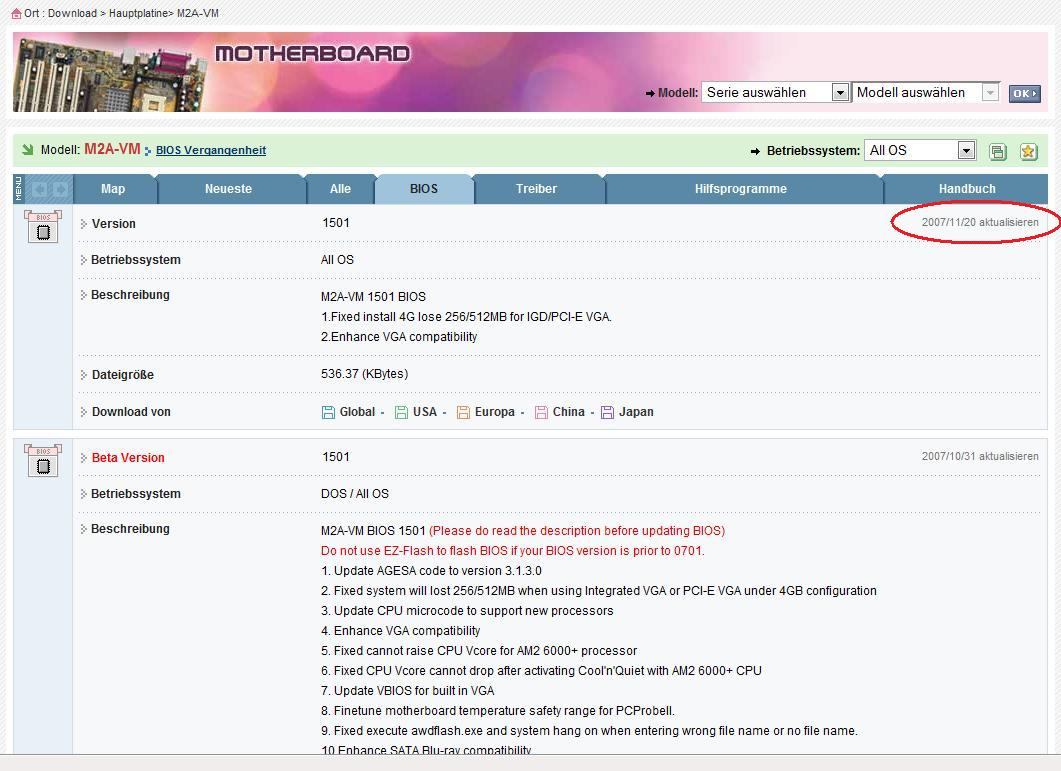Image resolution: width=1061 pixels, height=771 pixels.
Task: Click the DOS / All OS value
Action: tap(355, 493)
